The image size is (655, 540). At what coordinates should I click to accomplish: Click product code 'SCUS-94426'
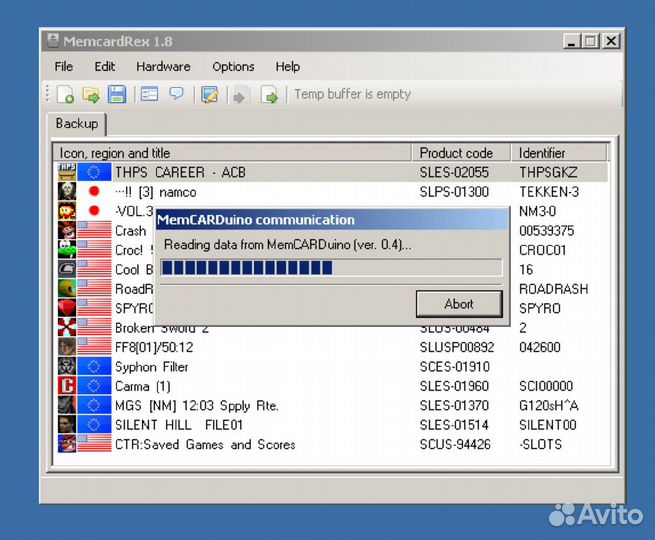(455, 445)
